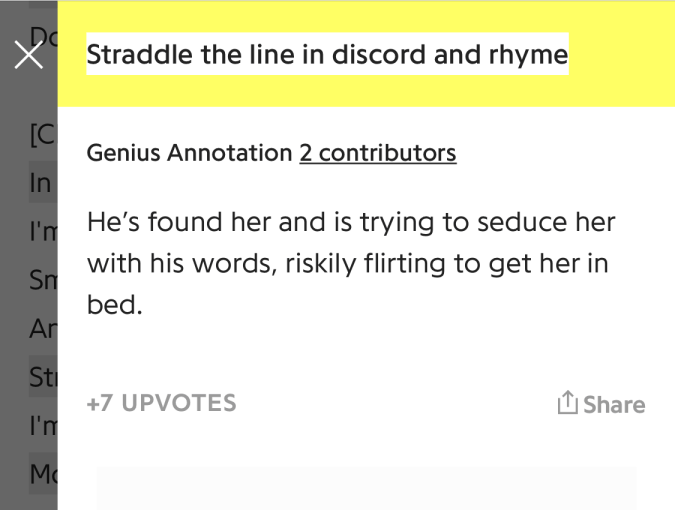Click the annotation sentence starting 'He's found her'

coord(350,222)
